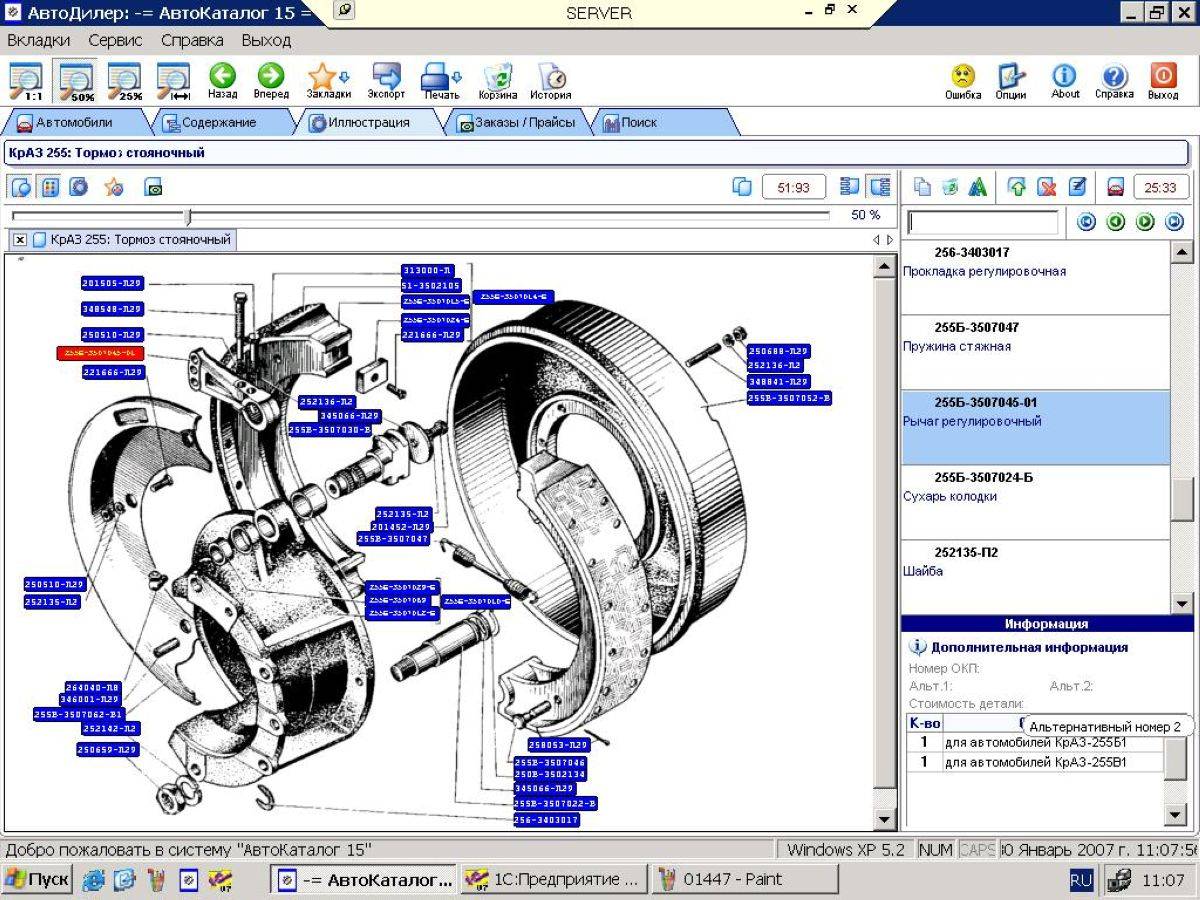Go back with Назад button
This screenshot has height=900, width=1200.
pyautogui.click(x=222, y=81)
